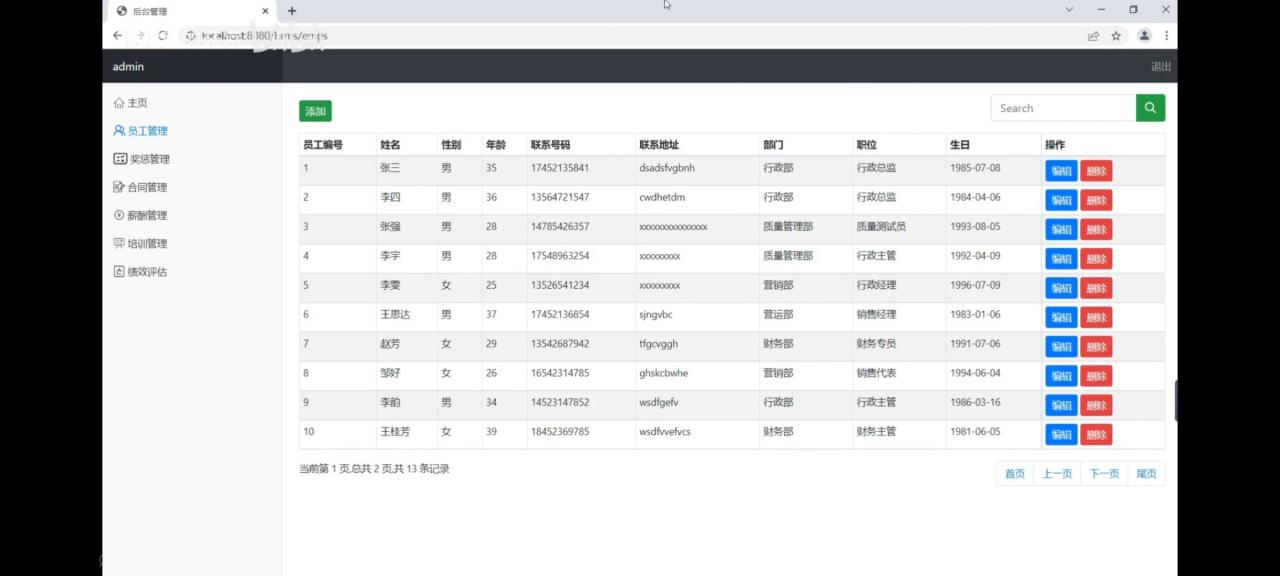Viewport: 1280px width, 576px height.
Task: Click the browser back arrow
Action: coord(117,35)
